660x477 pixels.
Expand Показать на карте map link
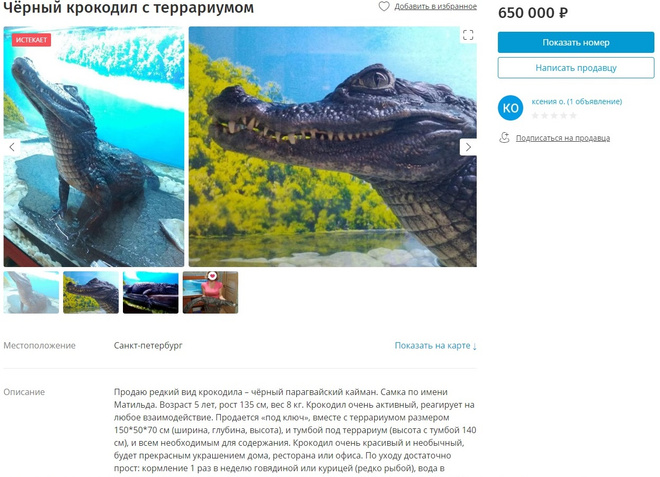[x=435, y=346]
